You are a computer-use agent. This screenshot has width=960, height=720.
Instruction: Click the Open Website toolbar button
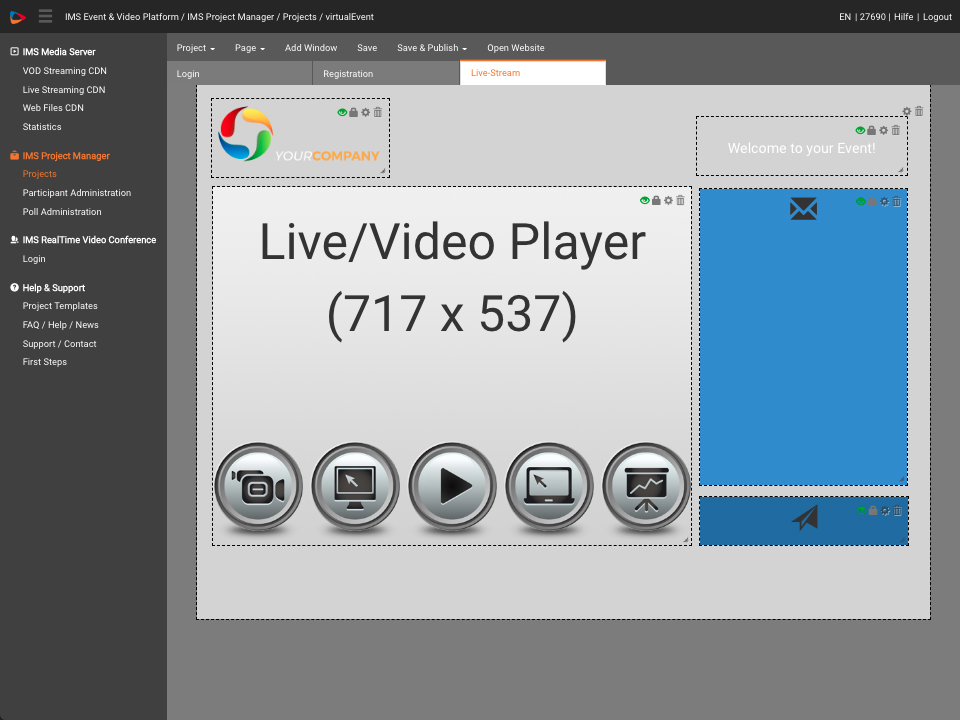pos(515,48)
